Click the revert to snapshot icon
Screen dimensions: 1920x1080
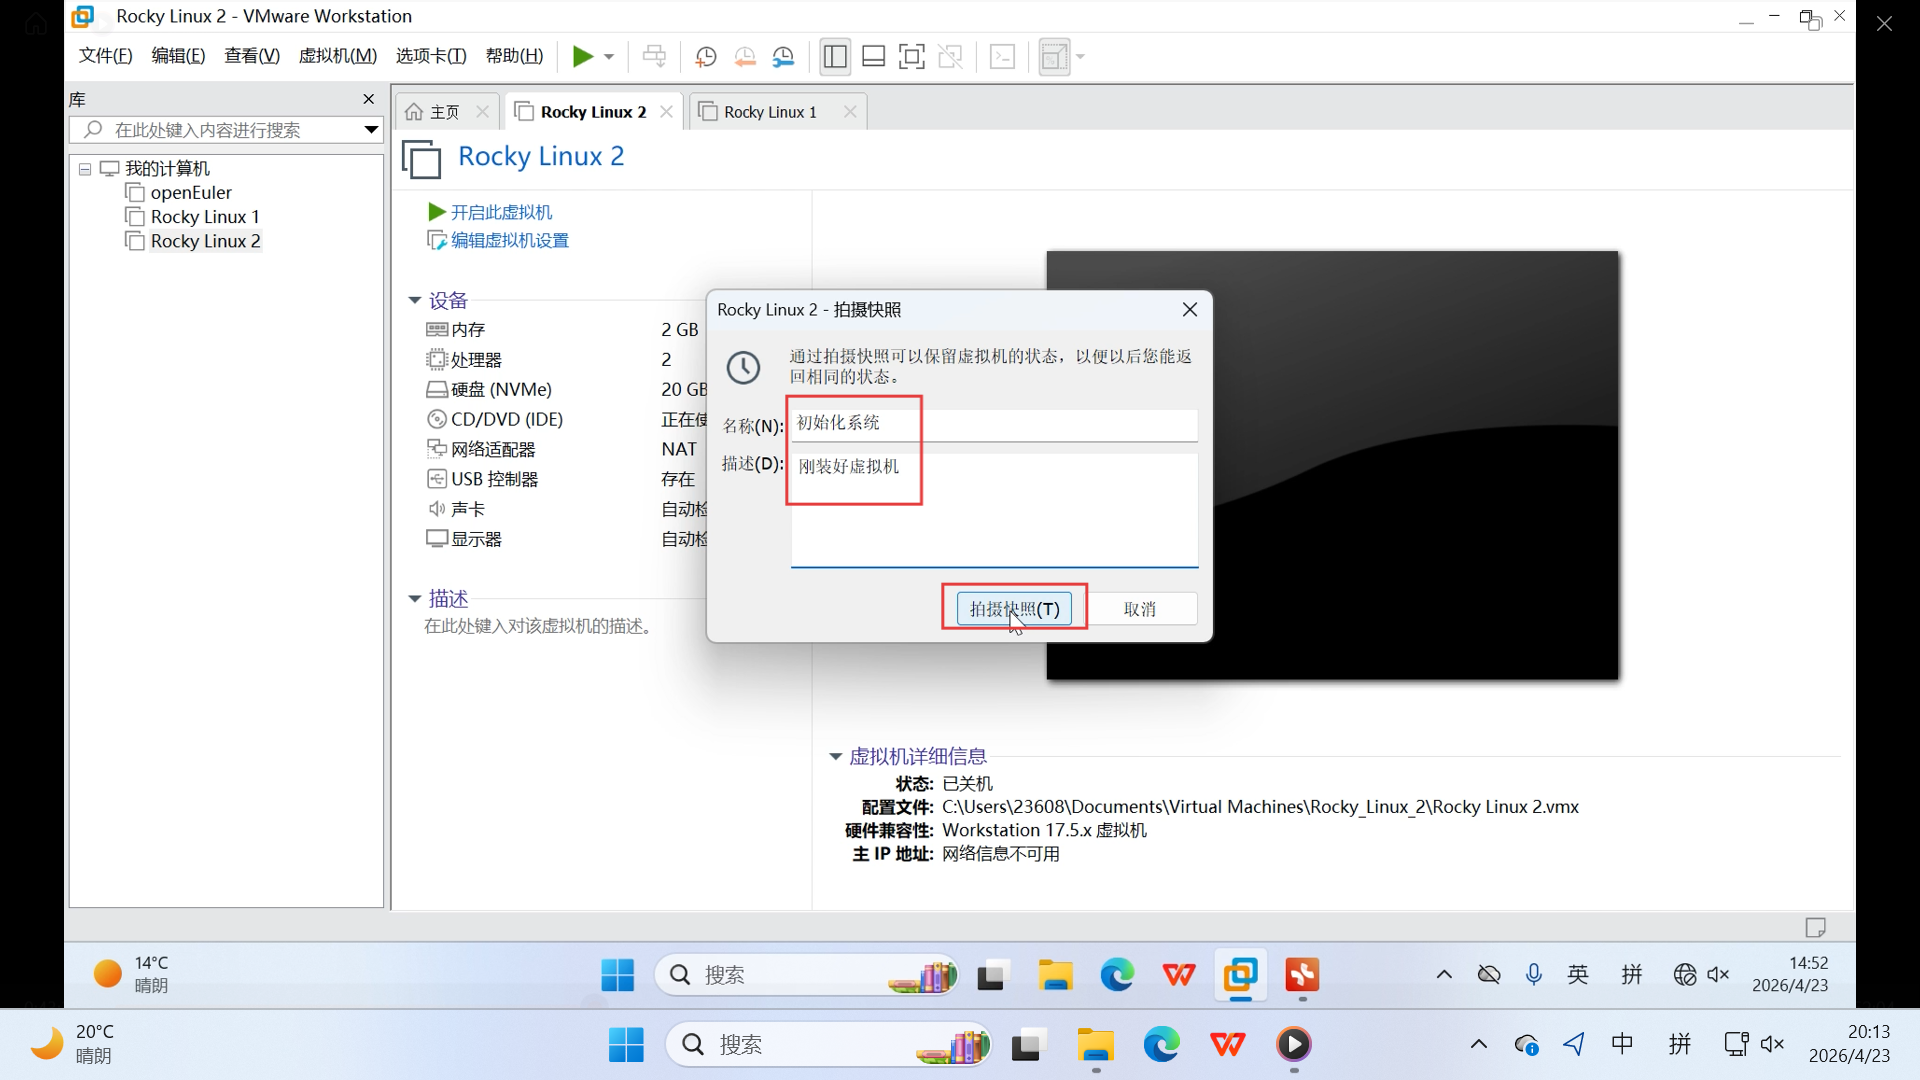(x=745, y=57)
